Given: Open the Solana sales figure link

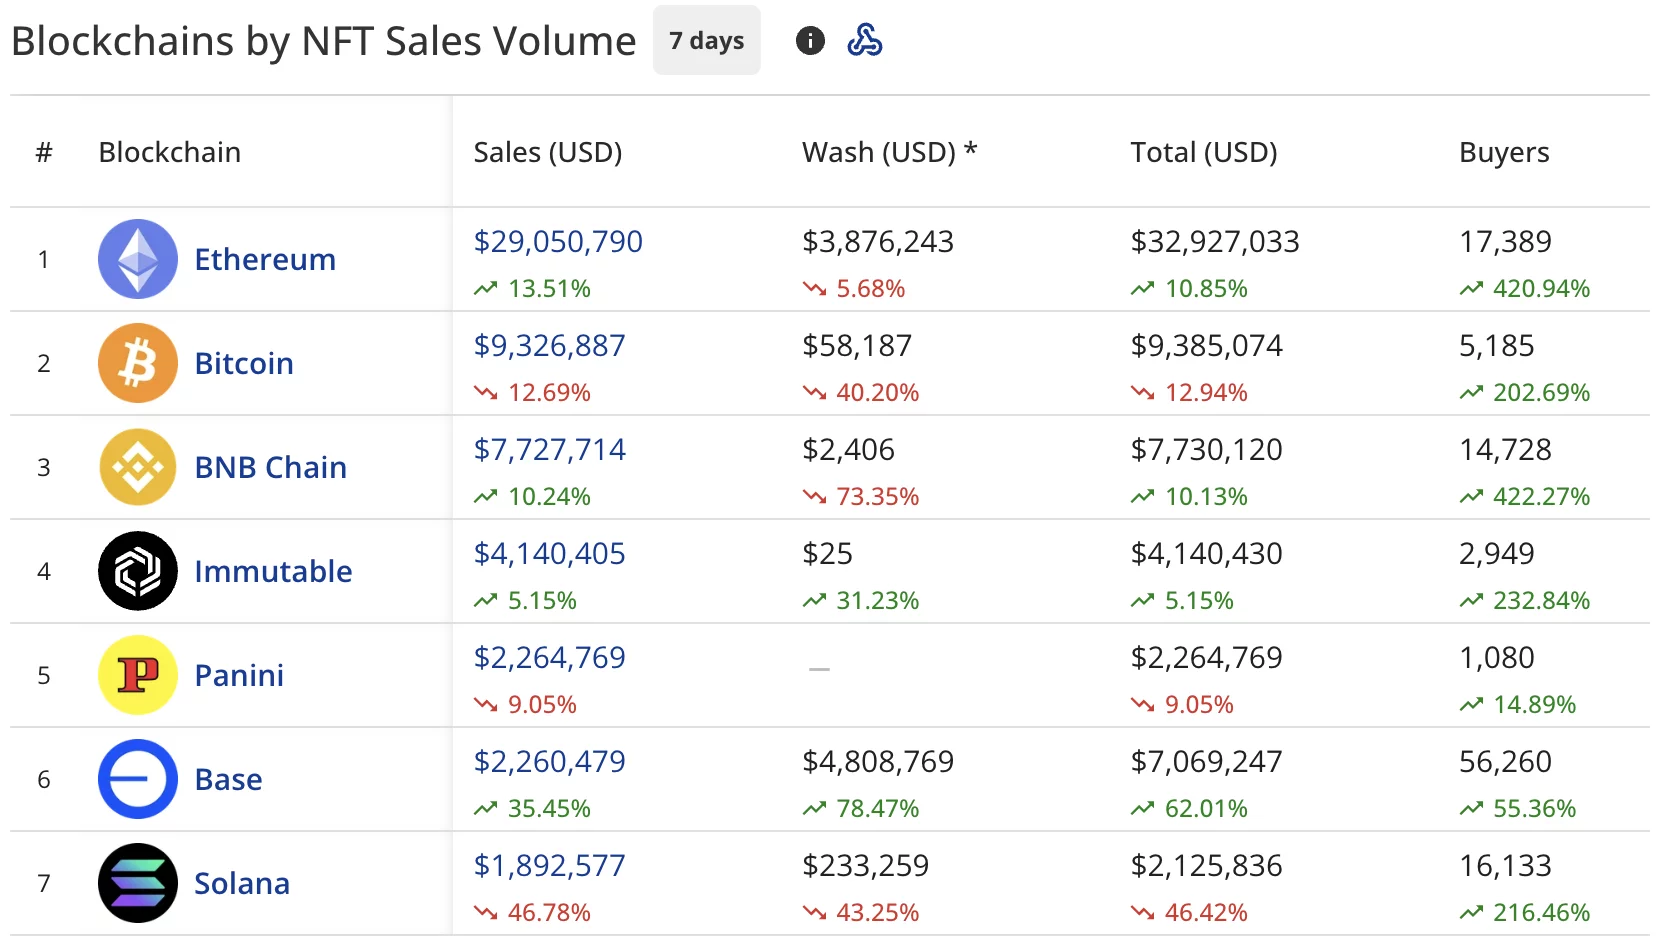Looking at the screenshot, I should pos(549,865).
